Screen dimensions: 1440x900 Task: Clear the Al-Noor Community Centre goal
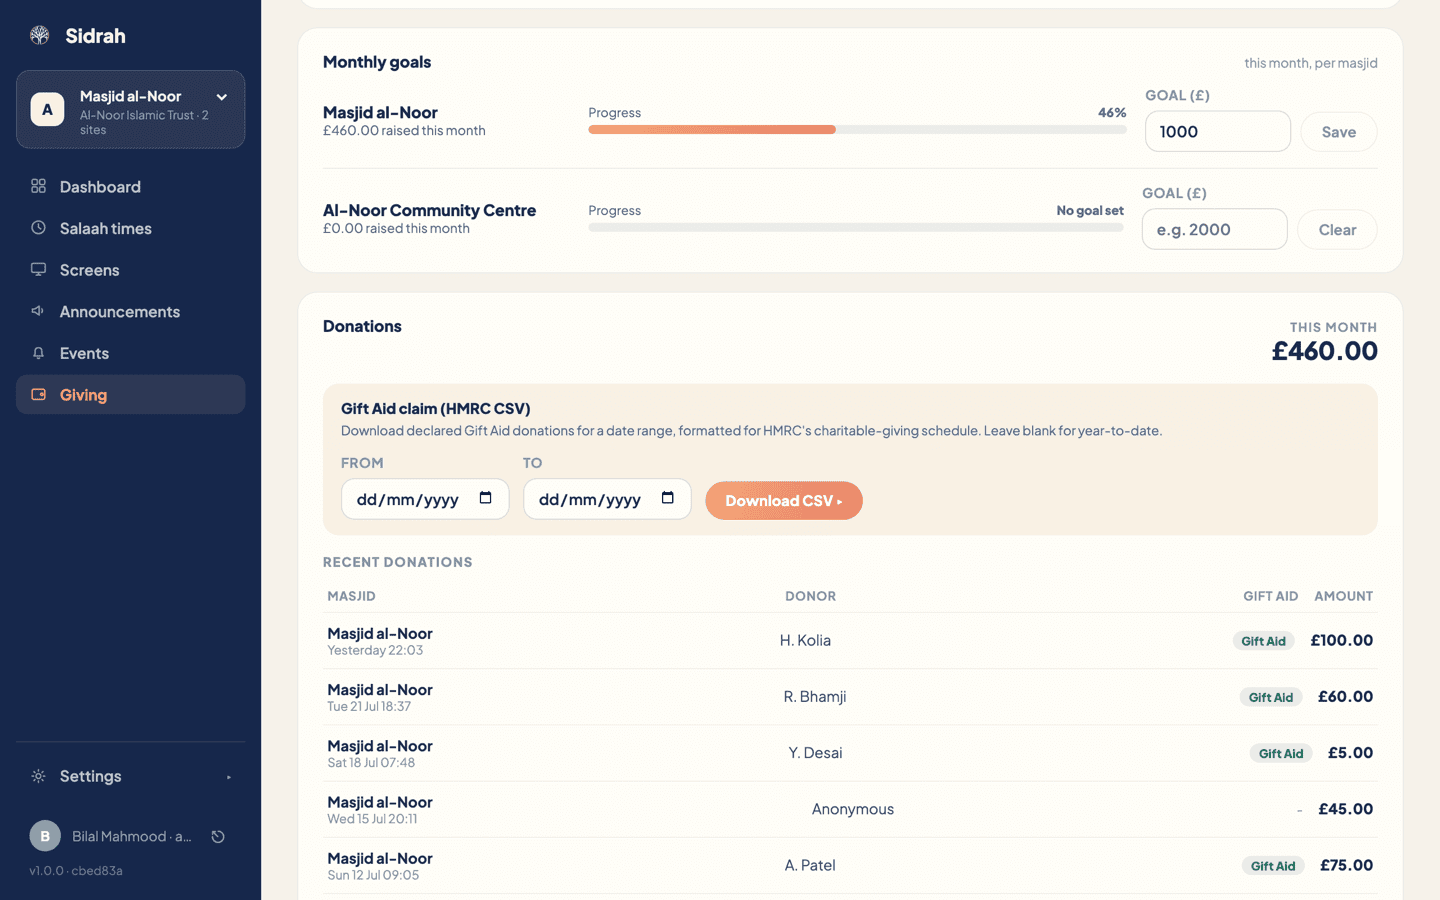1337,230
